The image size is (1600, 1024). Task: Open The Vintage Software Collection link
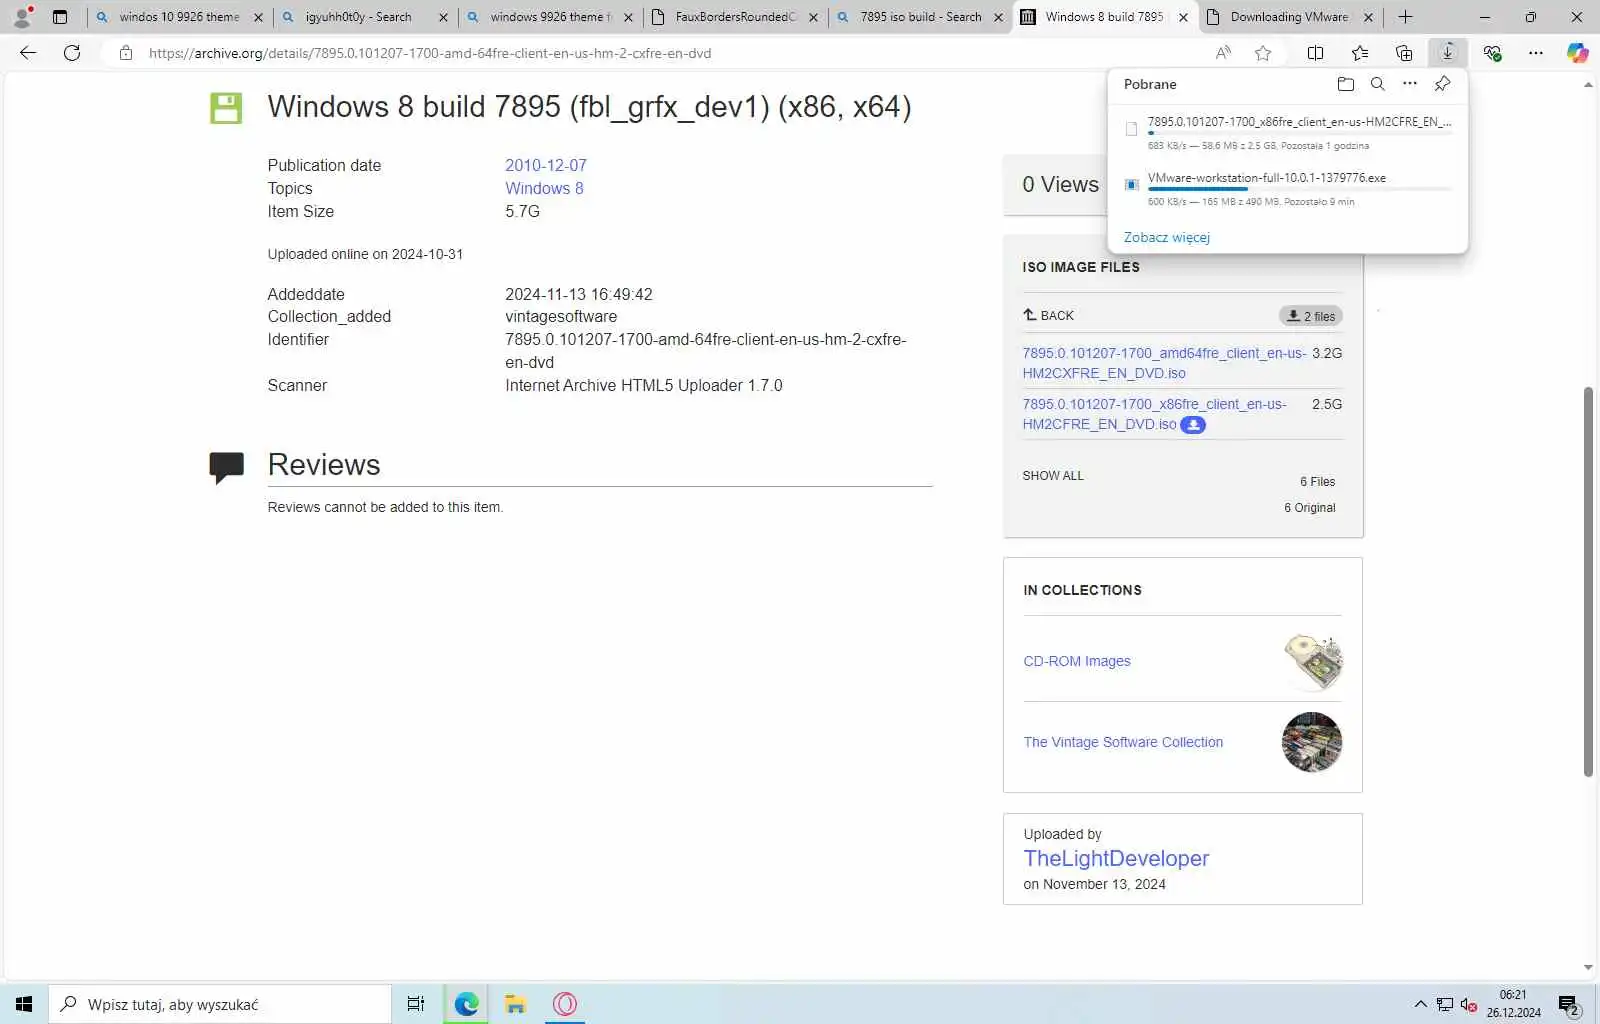click(1123, 742)
